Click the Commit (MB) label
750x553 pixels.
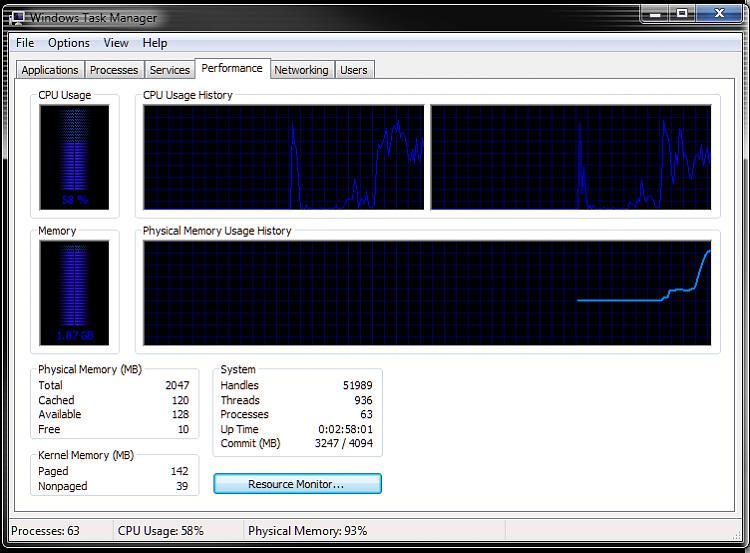250,443
